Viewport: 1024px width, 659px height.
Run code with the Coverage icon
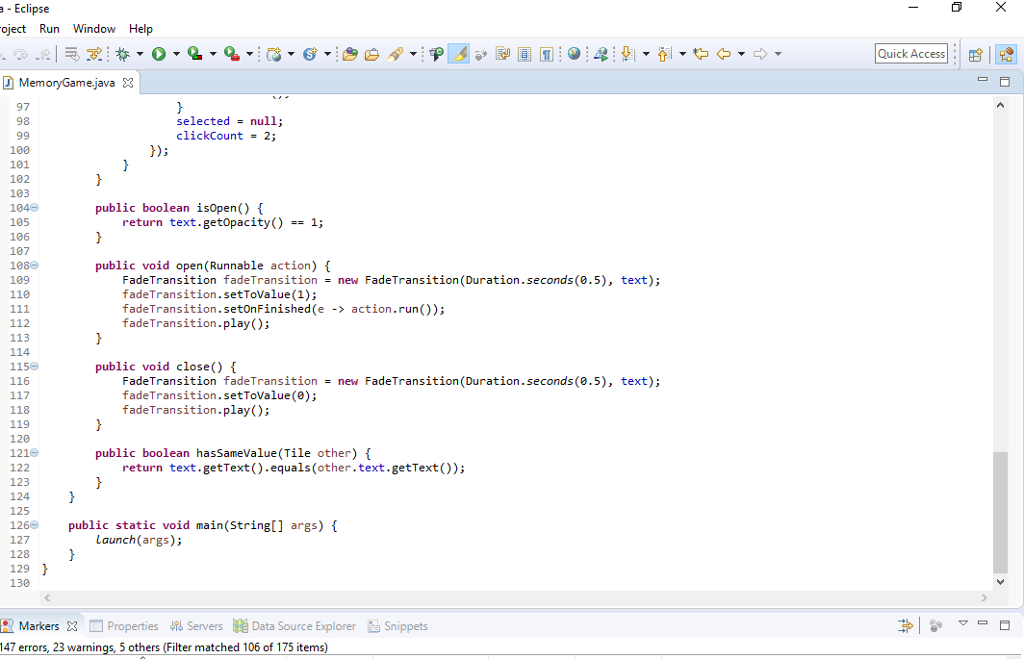(x=195, y=54)
